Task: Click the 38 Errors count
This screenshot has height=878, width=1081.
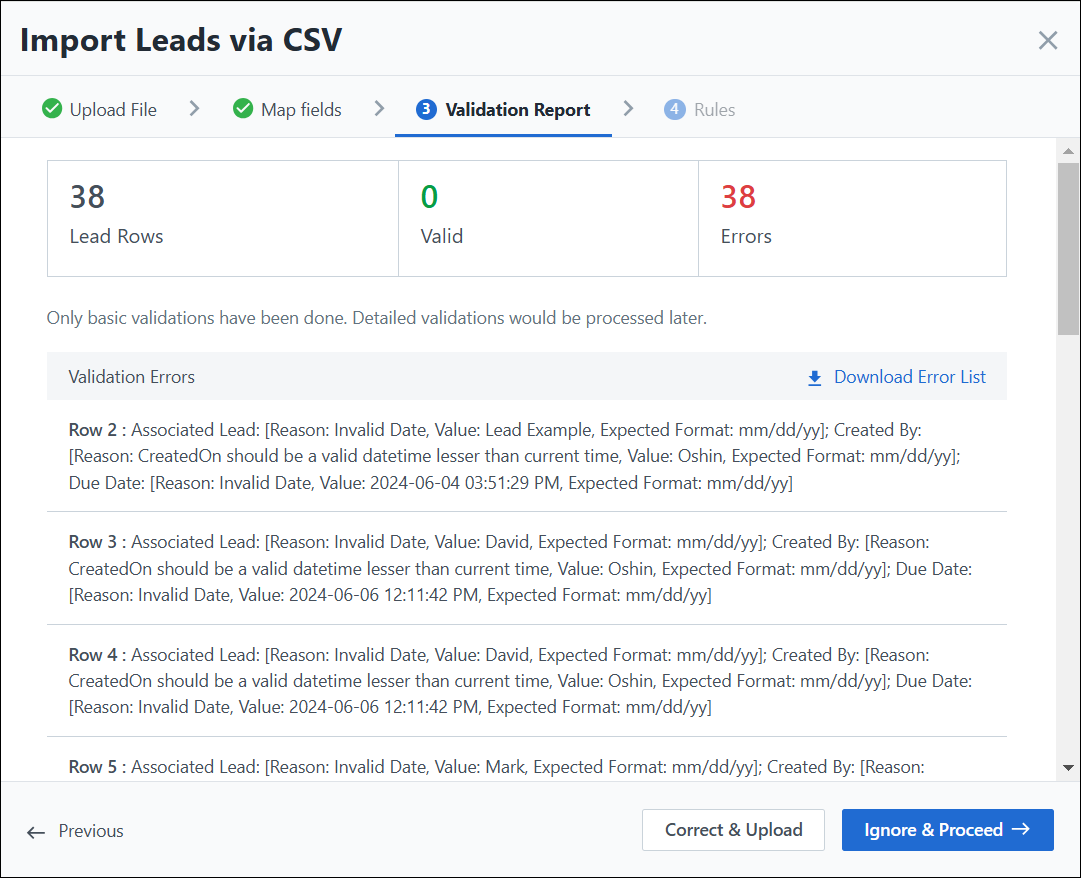Action: (738, 197)
